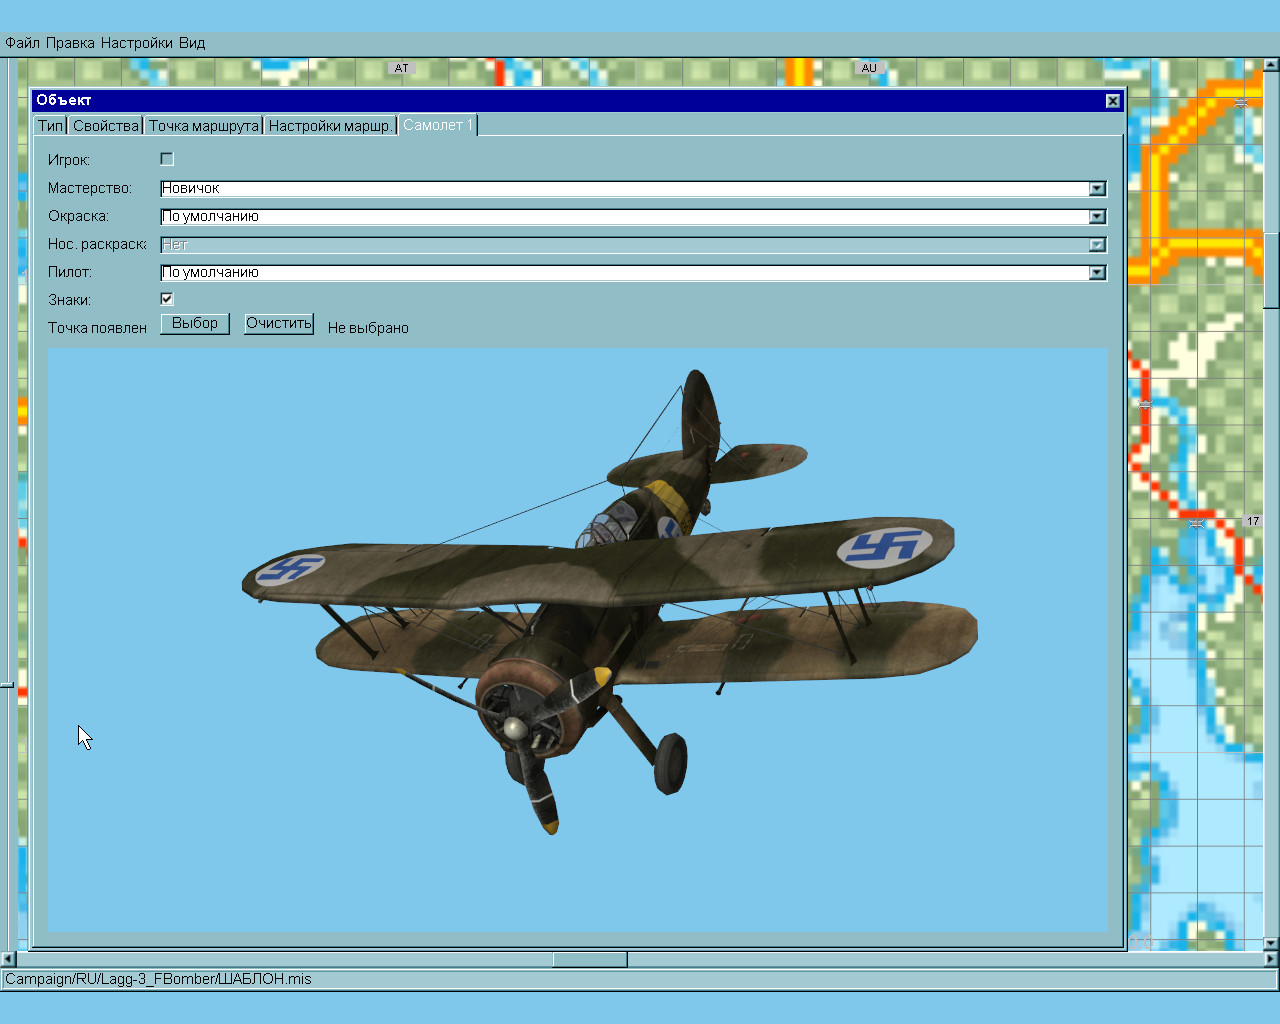Uncheck the Знаки checkbox
The width and height of the screenshot is (1280, 1024).
click(167, 299)
